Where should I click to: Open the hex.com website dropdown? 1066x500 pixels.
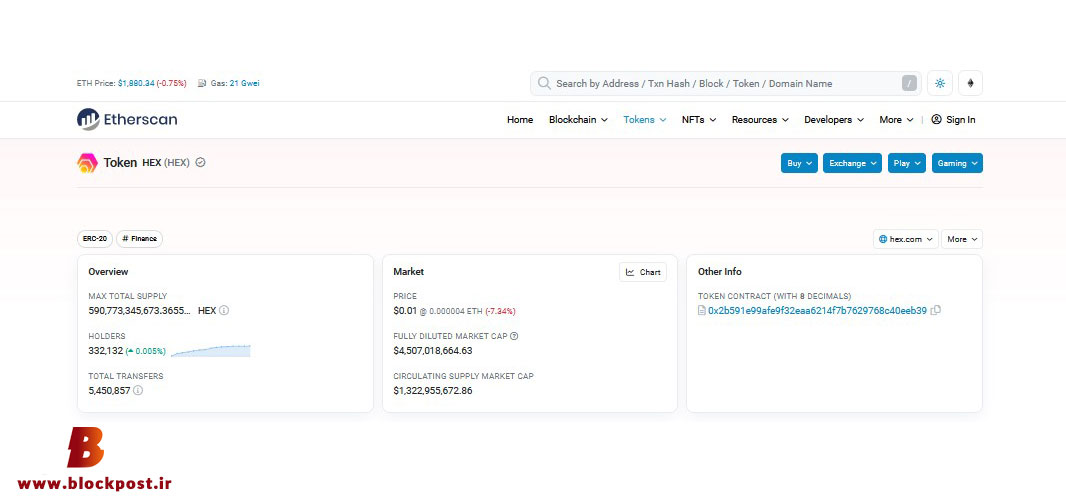point(906,239)
